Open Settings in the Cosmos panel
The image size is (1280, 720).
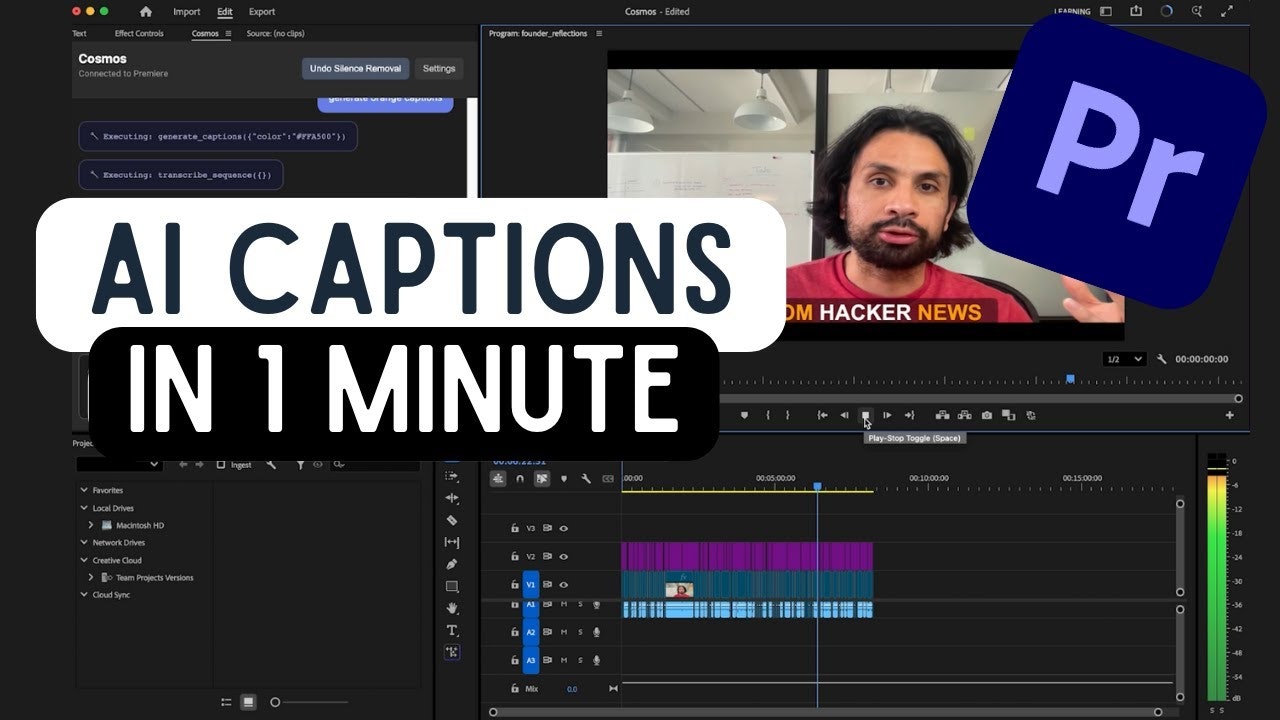tap(439, 68)
